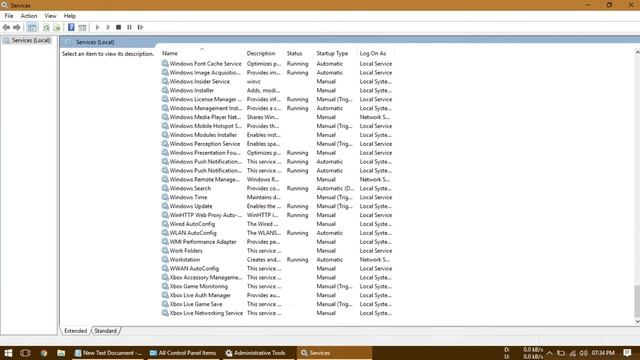
Task: Select the Windows Update service
Action: coord(277,207)
